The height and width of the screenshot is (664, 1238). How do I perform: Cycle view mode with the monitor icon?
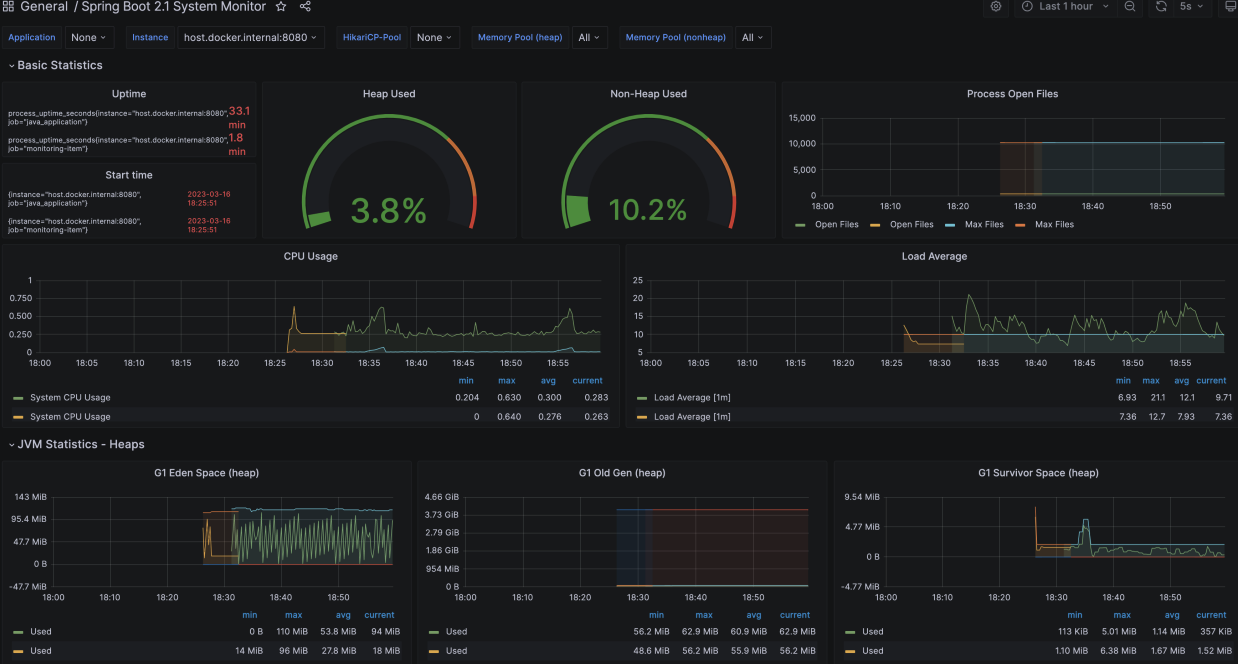1230,6
